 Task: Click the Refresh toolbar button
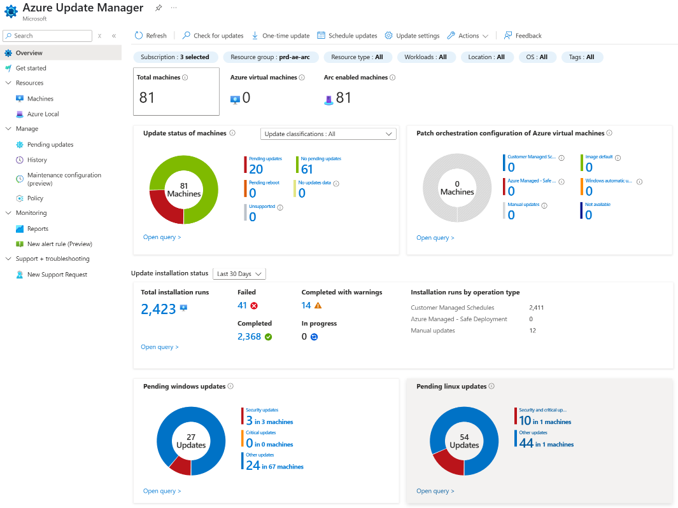coord(150,35)
